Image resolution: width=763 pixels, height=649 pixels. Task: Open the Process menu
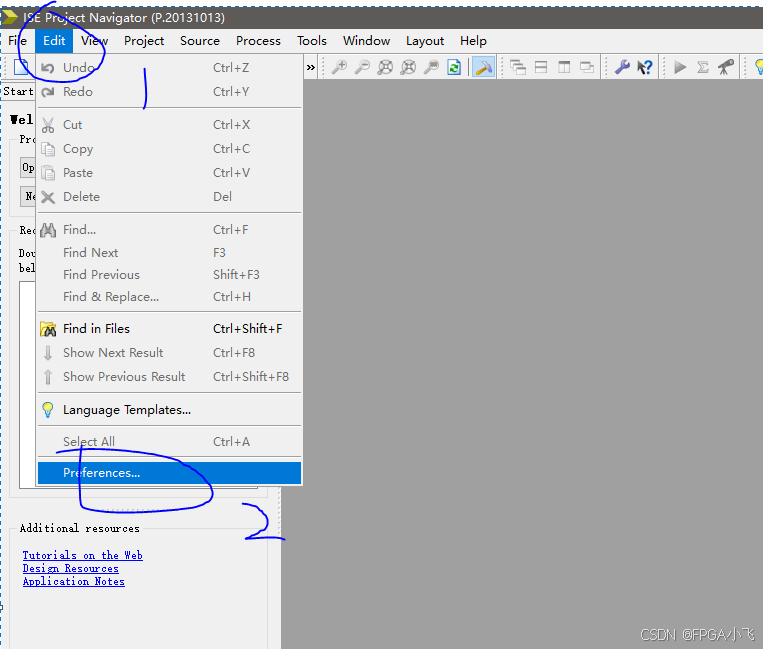(258, 41)
